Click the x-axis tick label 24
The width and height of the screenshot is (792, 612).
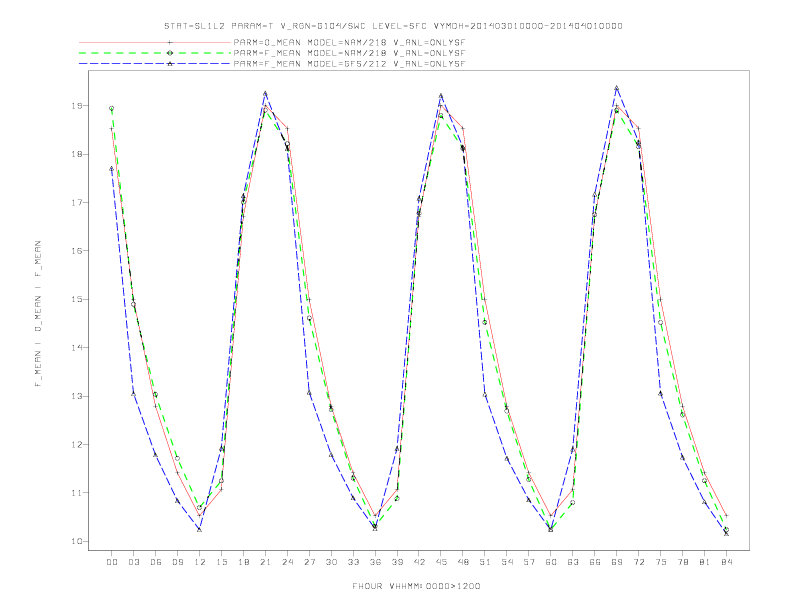pos(287,562)
